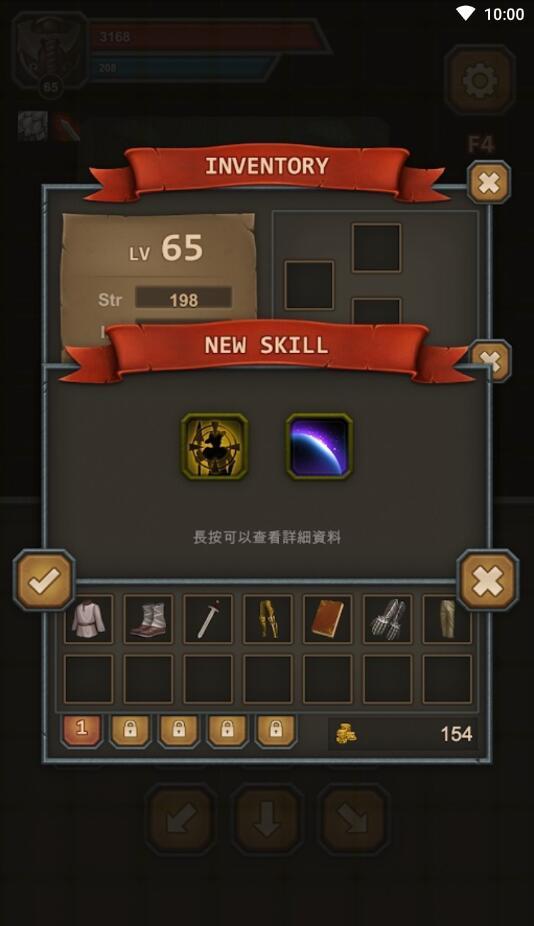Select the yellow target warrior skill icon

click(214, 446)
